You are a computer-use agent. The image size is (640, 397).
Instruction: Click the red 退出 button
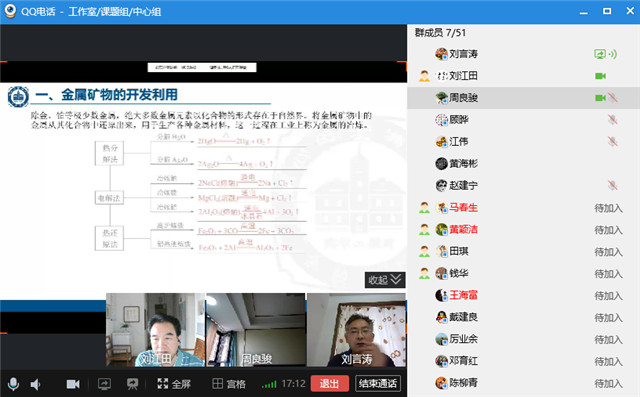(330, 384)
